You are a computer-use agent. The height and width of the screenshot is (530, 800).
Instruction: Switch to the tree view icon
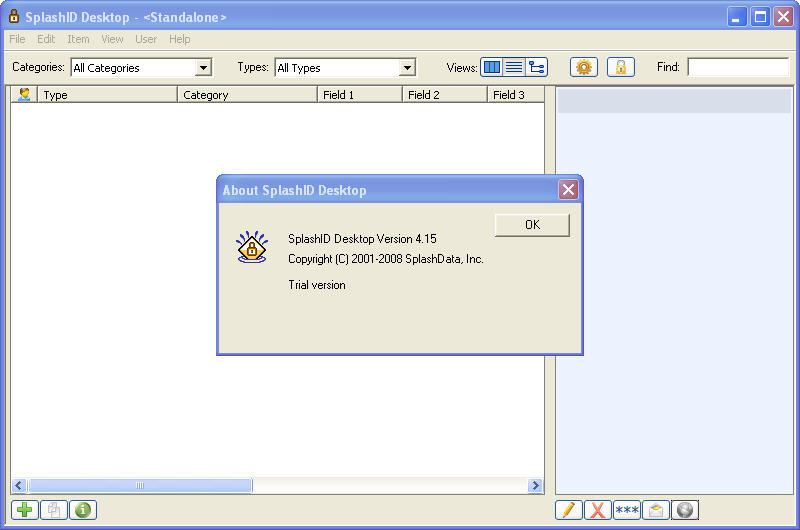click(536, 67)
